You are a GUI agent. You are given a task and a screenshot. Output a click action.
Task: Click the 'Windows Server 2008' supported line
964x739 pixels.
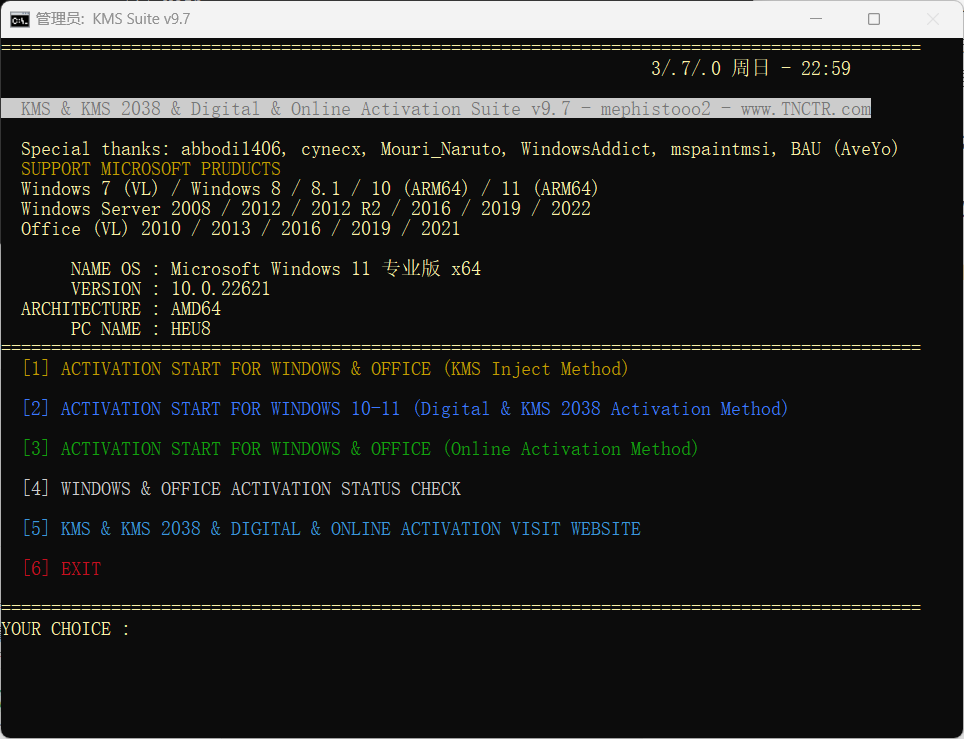click(306, 209)
